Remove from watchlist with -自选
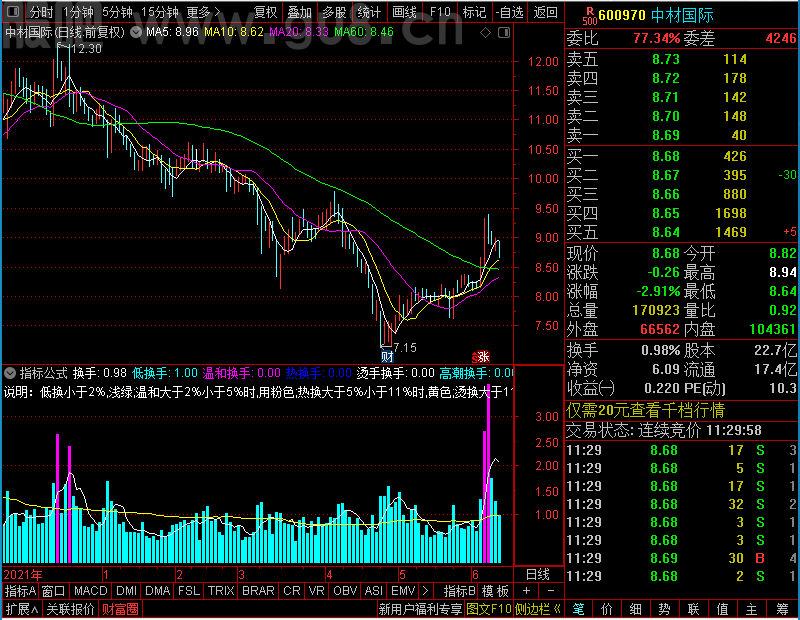 point(509,11)
